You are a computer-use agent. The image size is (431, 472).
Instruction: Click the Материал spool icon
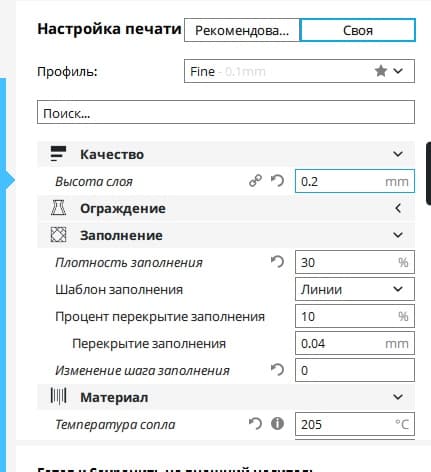click(58, 397)
